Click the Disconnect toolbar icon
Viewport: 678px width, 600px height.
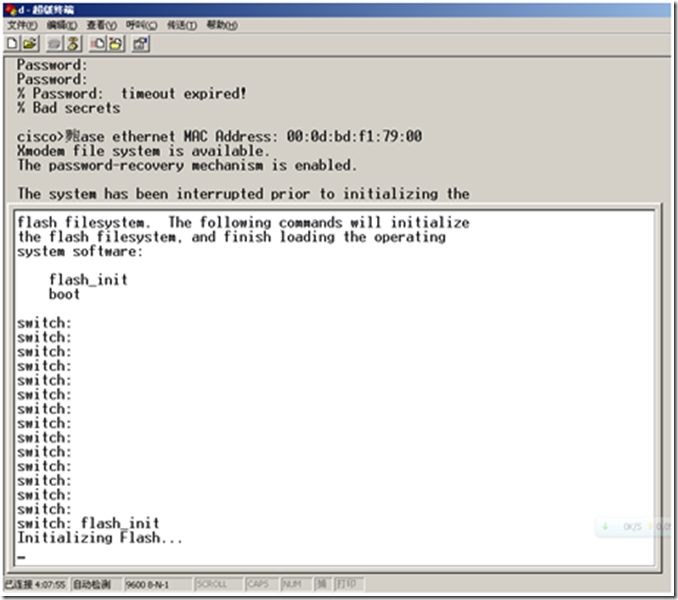(x=74, y=44)
